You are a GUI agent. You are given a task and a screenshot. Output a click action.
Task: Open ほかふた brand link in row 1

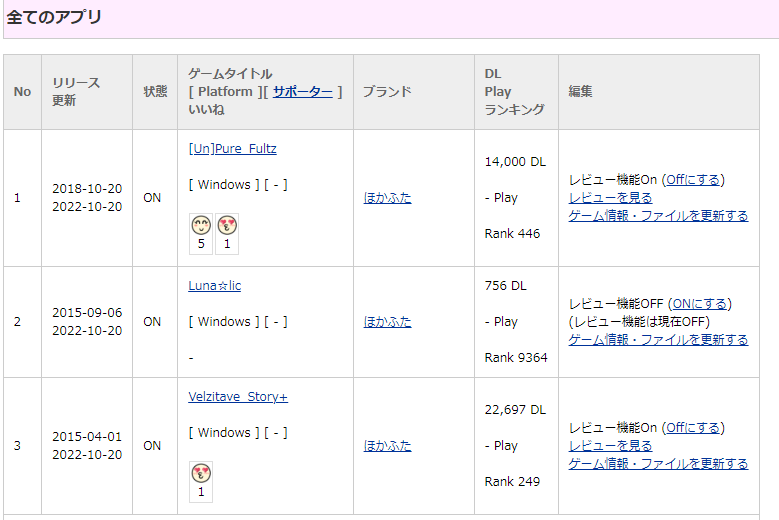(388, 198)
